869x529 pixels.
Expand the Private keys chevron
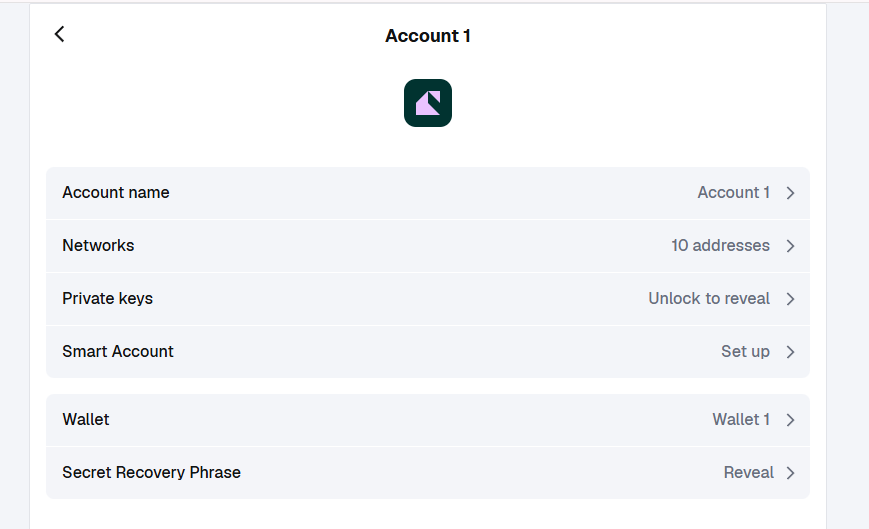tap(790, 299)
